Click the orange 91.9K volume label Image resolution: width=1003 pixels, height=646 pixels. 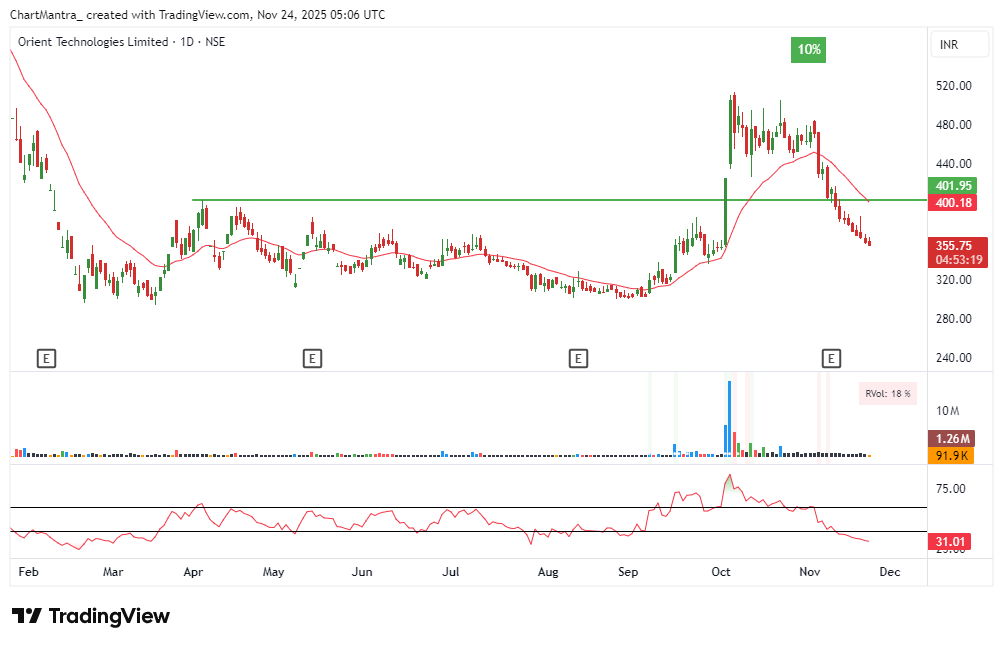[952, 456]
